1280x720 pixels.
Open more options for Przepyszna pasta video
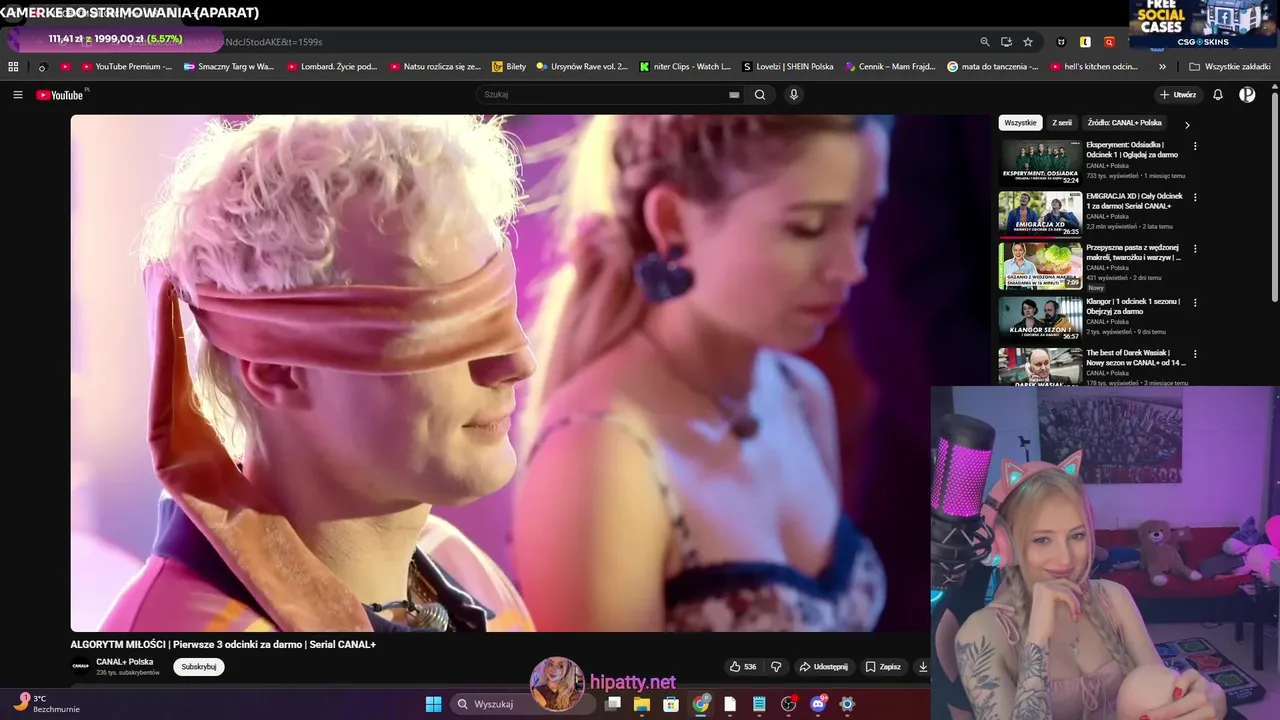click(x=1195, y=248)
